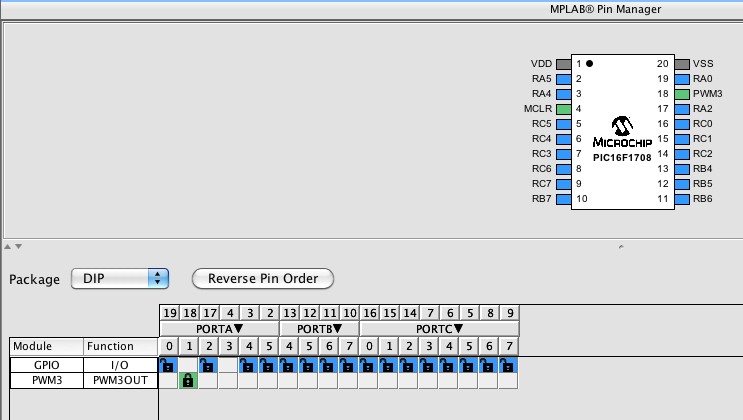Click the green PWM3 pin 18 box
Screen dimensions: 743x420
pos(682,93)
